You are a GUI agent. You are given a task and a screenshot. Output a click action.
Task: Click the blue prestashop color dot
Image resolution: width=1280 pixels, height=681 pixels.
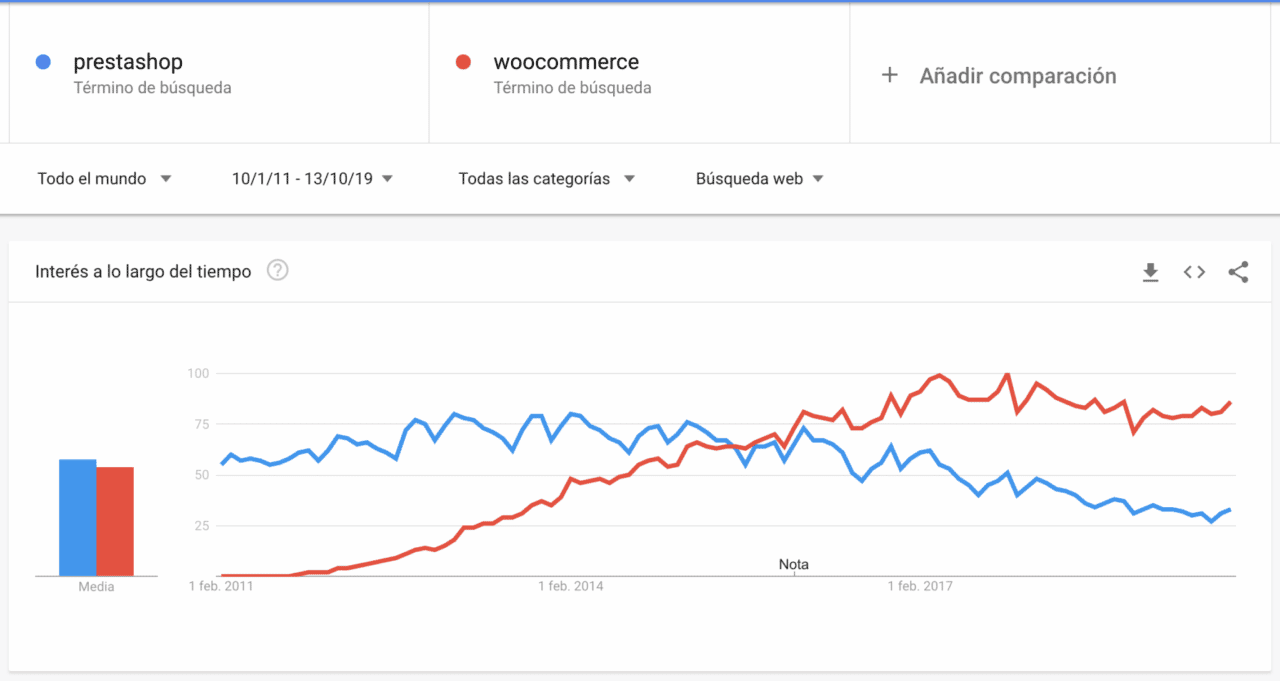tap(43, 62)
